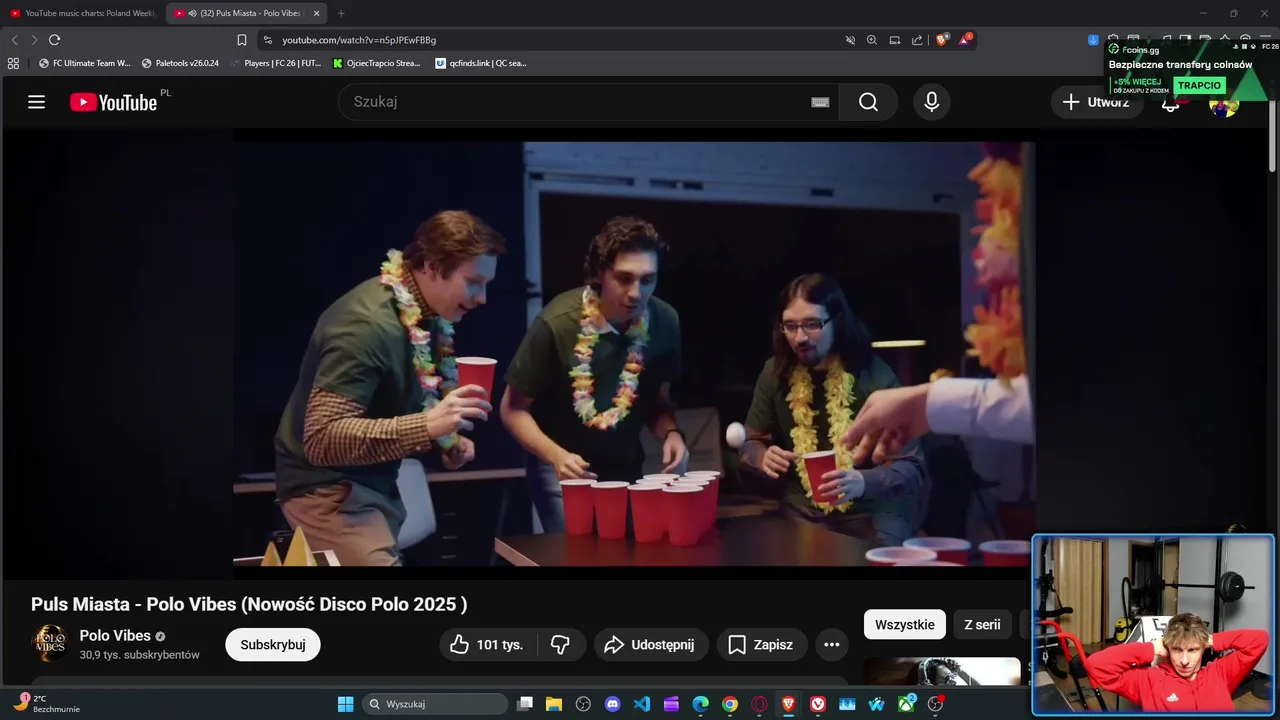Open Microsoft Edge from taskbar
Image resolution: width=1280 pixels, height=720 pixels.
point(701,704)
